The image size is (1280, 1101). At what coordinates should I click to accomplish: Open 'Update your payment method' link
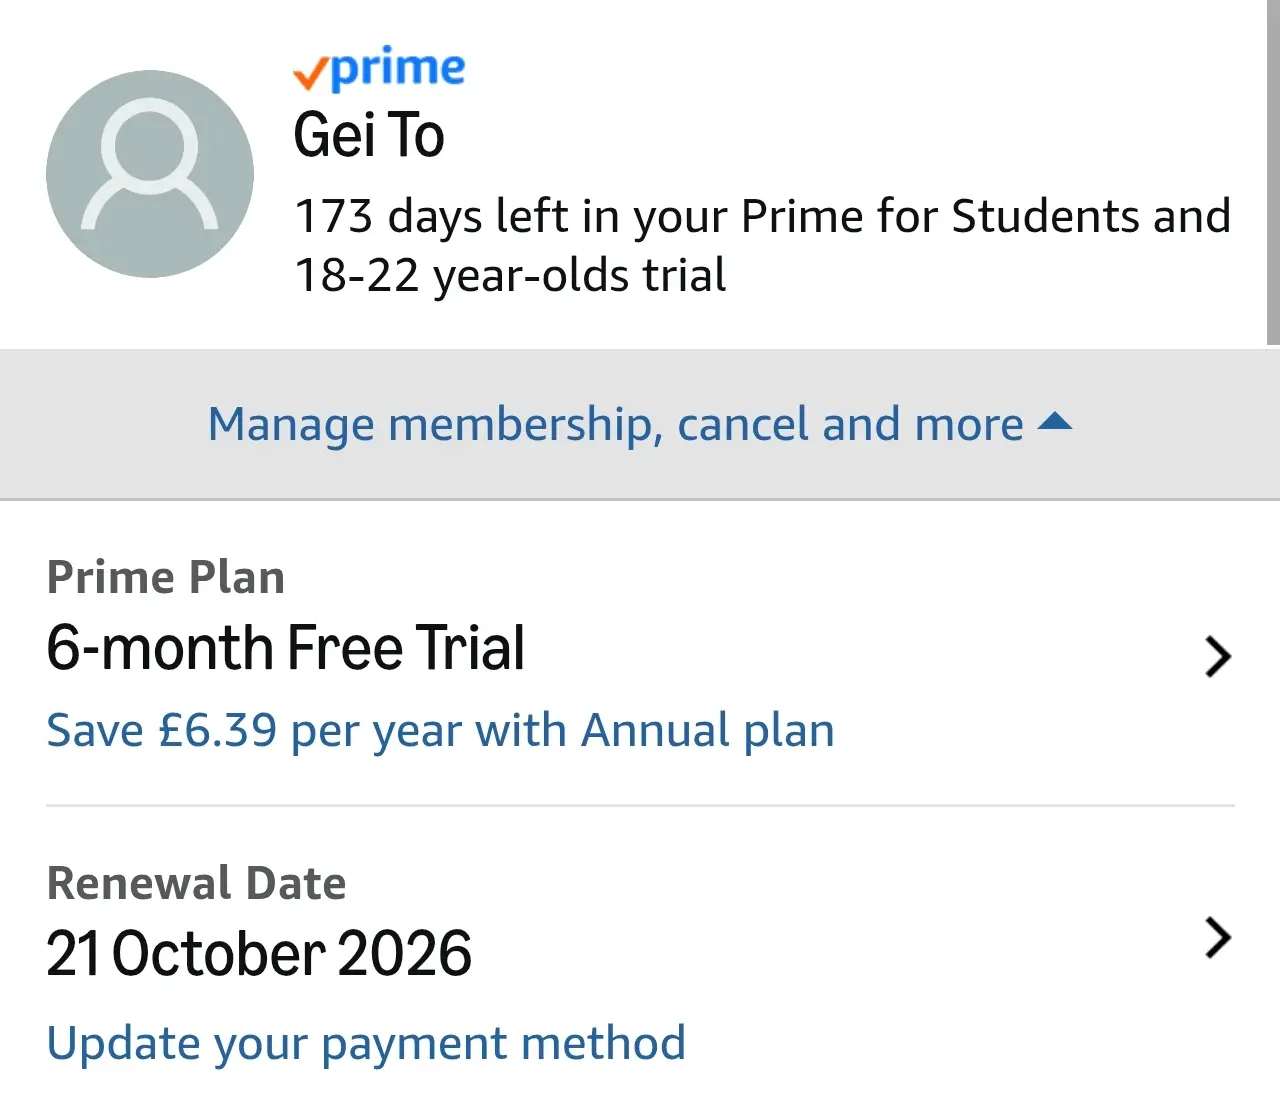(366, 1043)
